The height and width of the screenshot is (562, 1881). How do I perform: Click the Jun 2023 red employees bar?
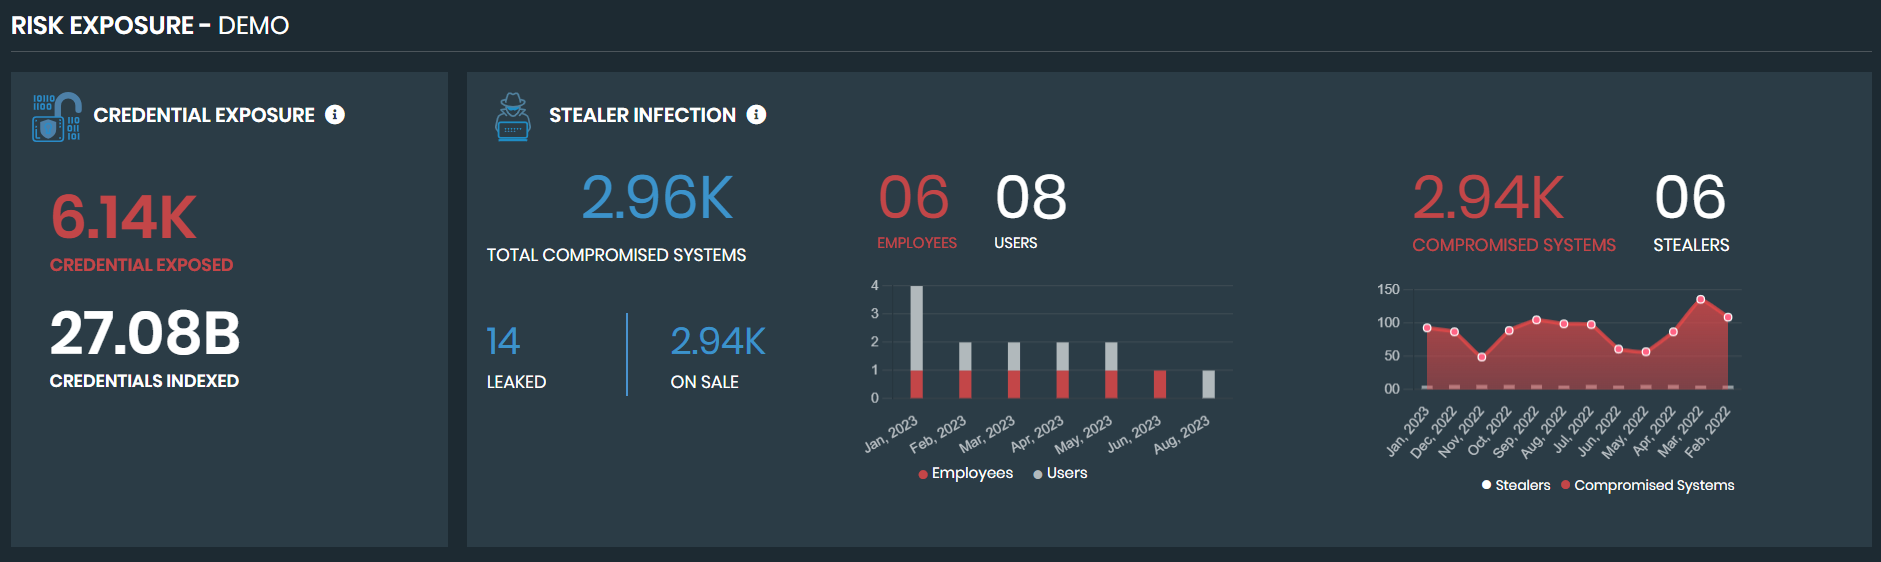[x=1160, y=384]
